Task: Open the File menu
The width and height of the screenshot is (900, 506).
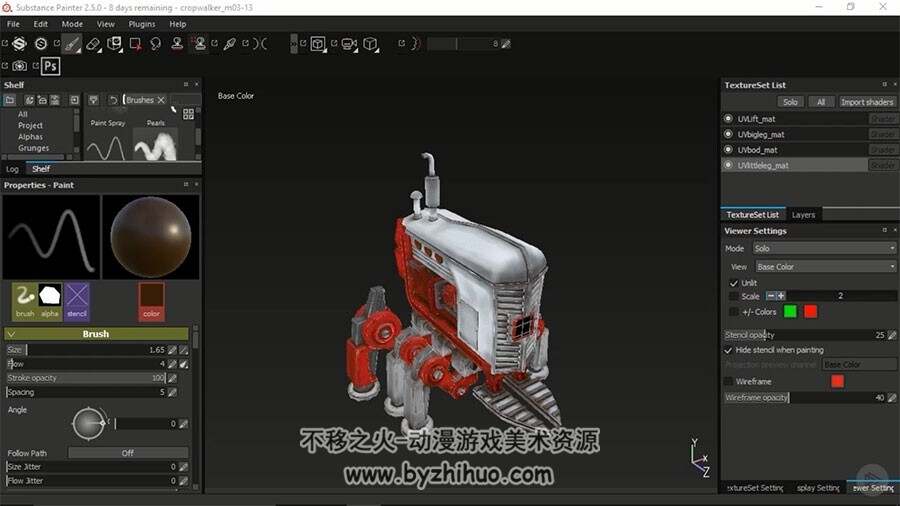Action: point(13,24)
